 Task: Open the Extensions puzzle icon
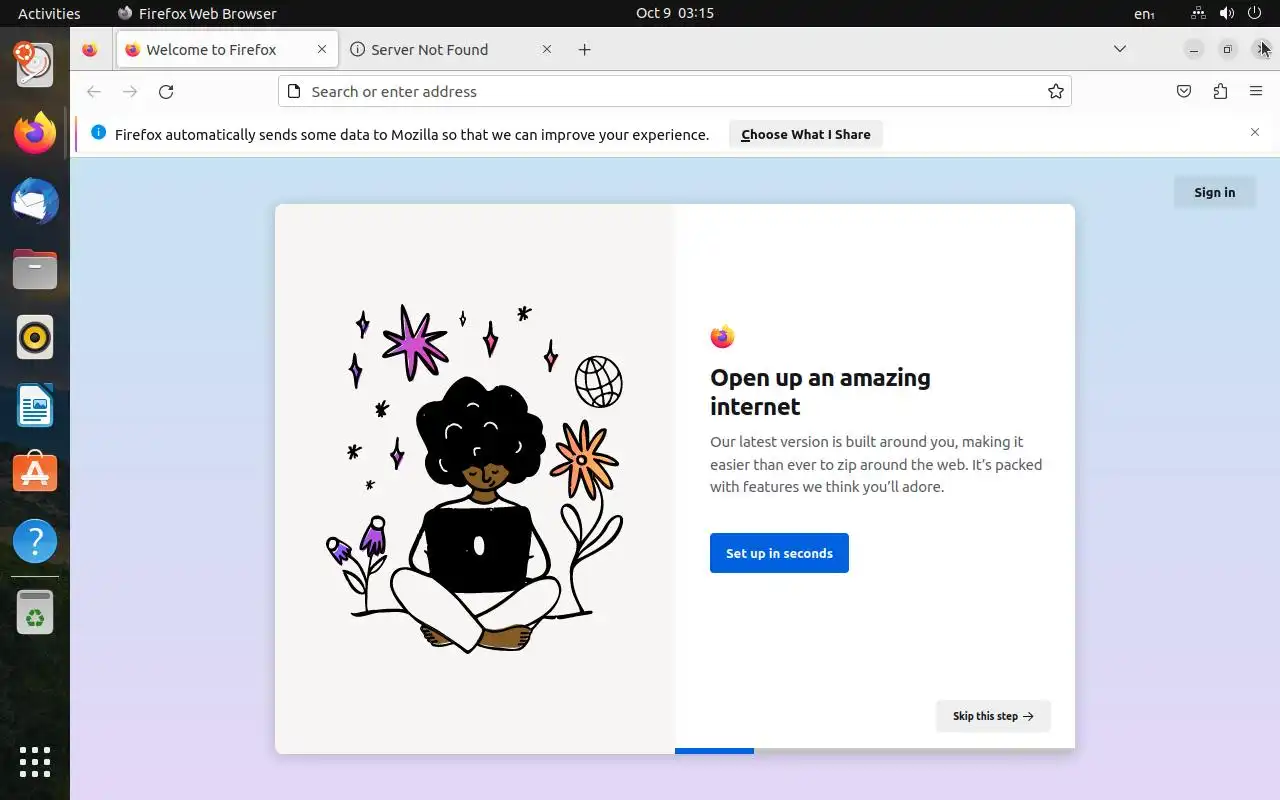pos(1220,92)
